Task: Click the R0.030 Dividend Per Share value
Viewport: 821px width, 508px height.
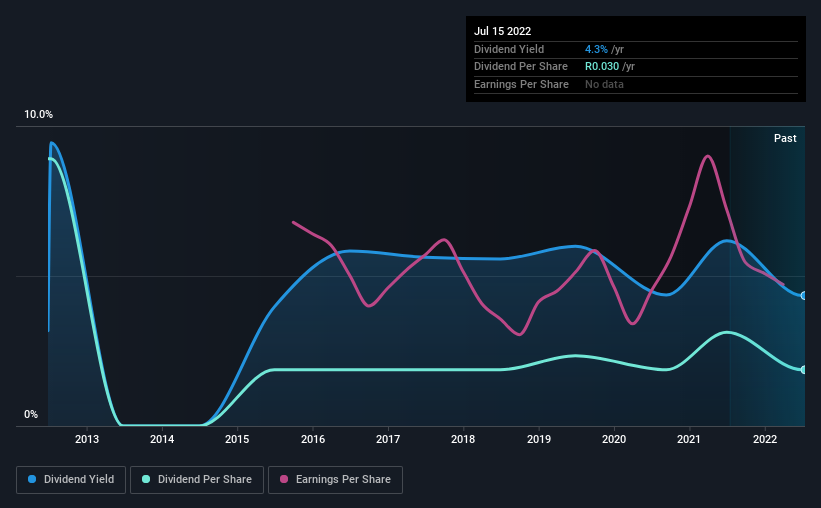Action: pyautogui.click(x=602, y=67)
